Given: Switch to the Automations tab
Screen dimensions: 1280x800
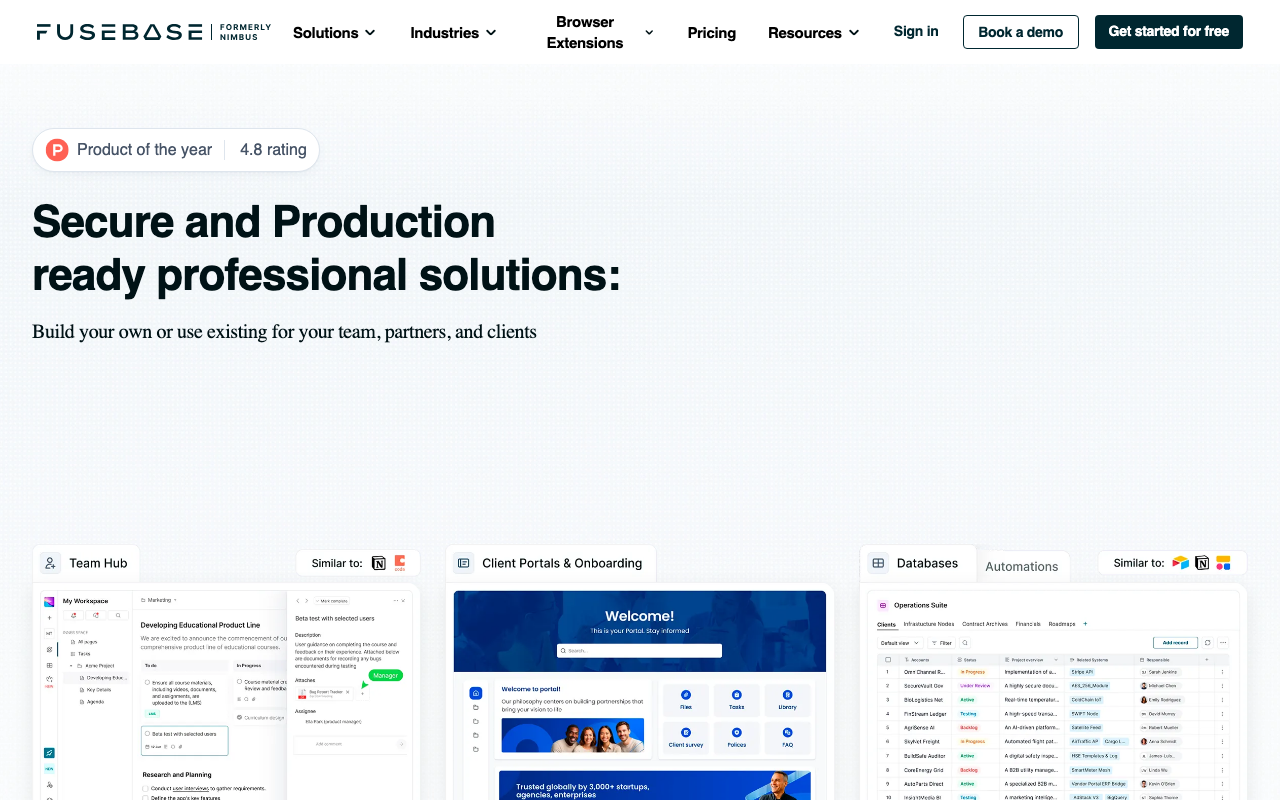Looking at the screenshot, I should [x=1021, y=566].
